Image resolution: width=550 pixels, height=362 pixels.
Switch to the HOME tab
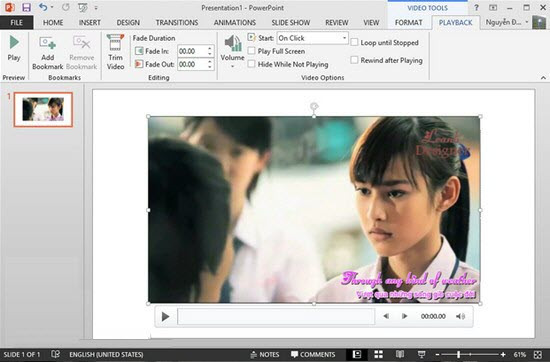point(53,22)
